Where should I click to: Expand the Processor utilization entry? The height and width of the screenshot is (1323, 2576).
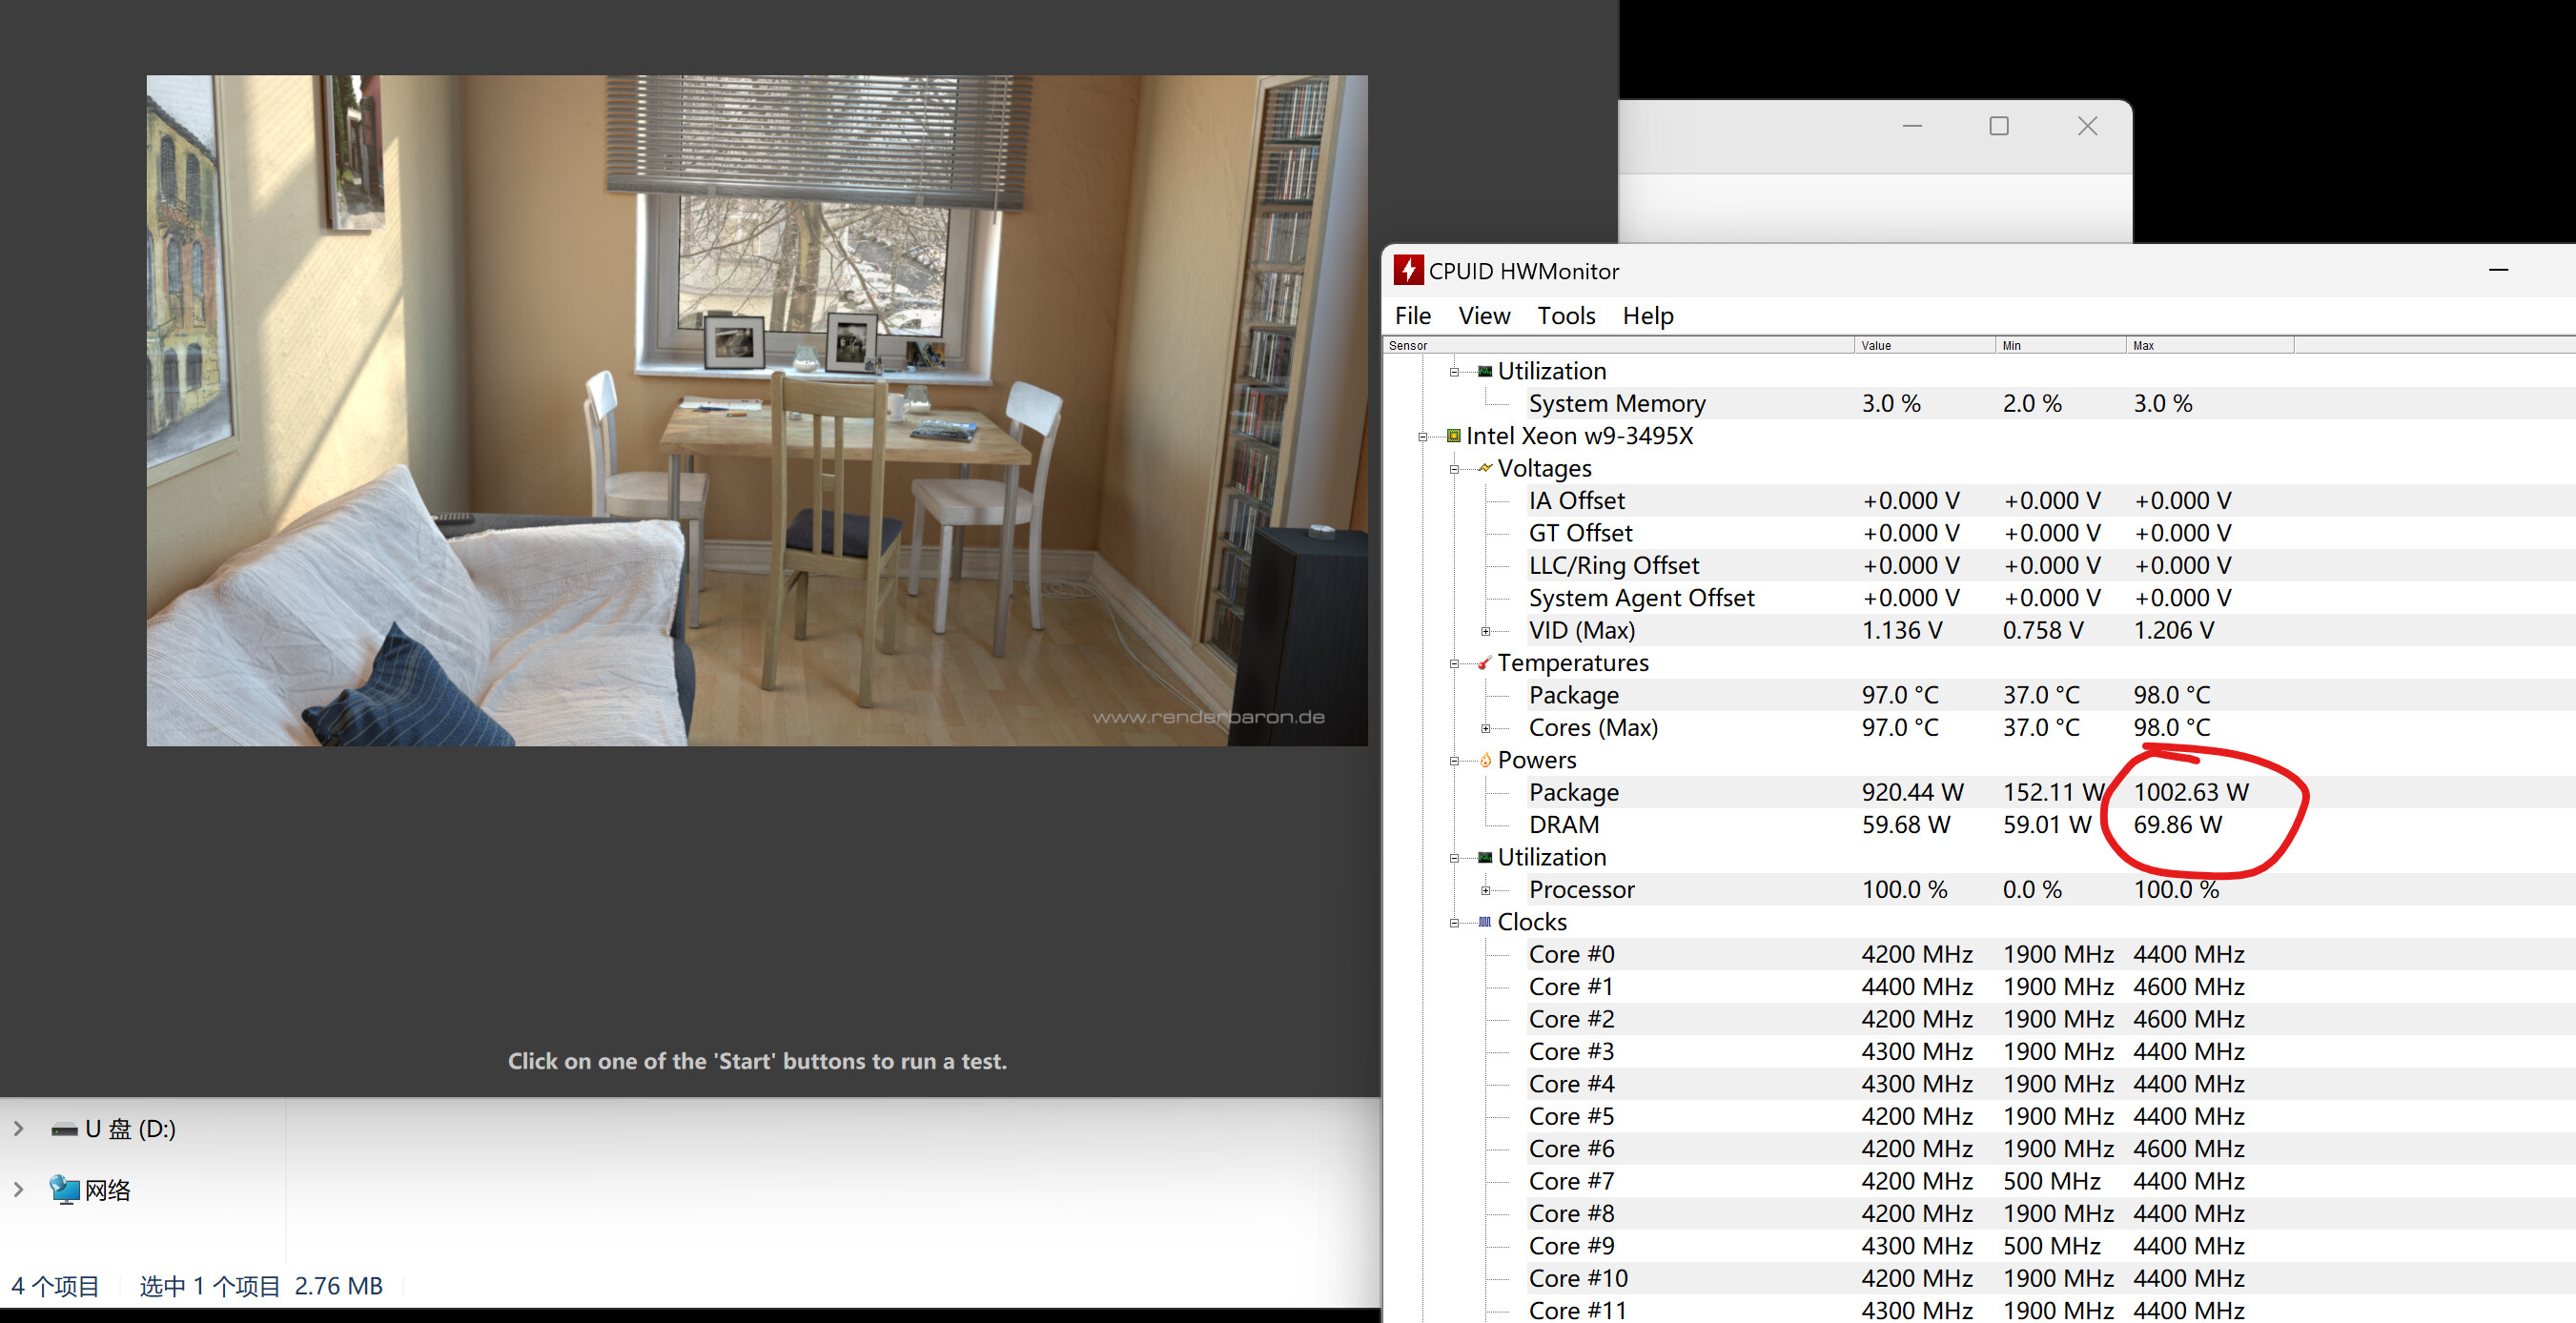[x=1485, y=890]
